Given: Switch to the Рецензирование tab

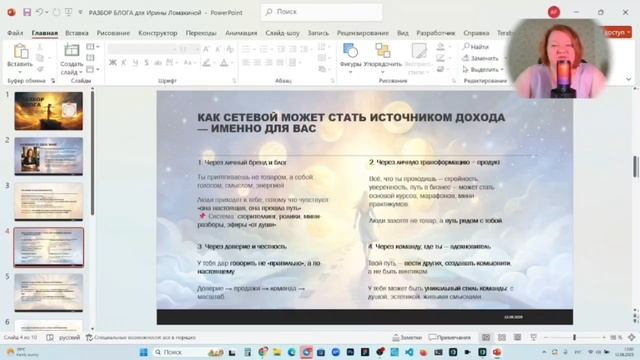Looking at the screenshot, I should (x=362, y=33).
